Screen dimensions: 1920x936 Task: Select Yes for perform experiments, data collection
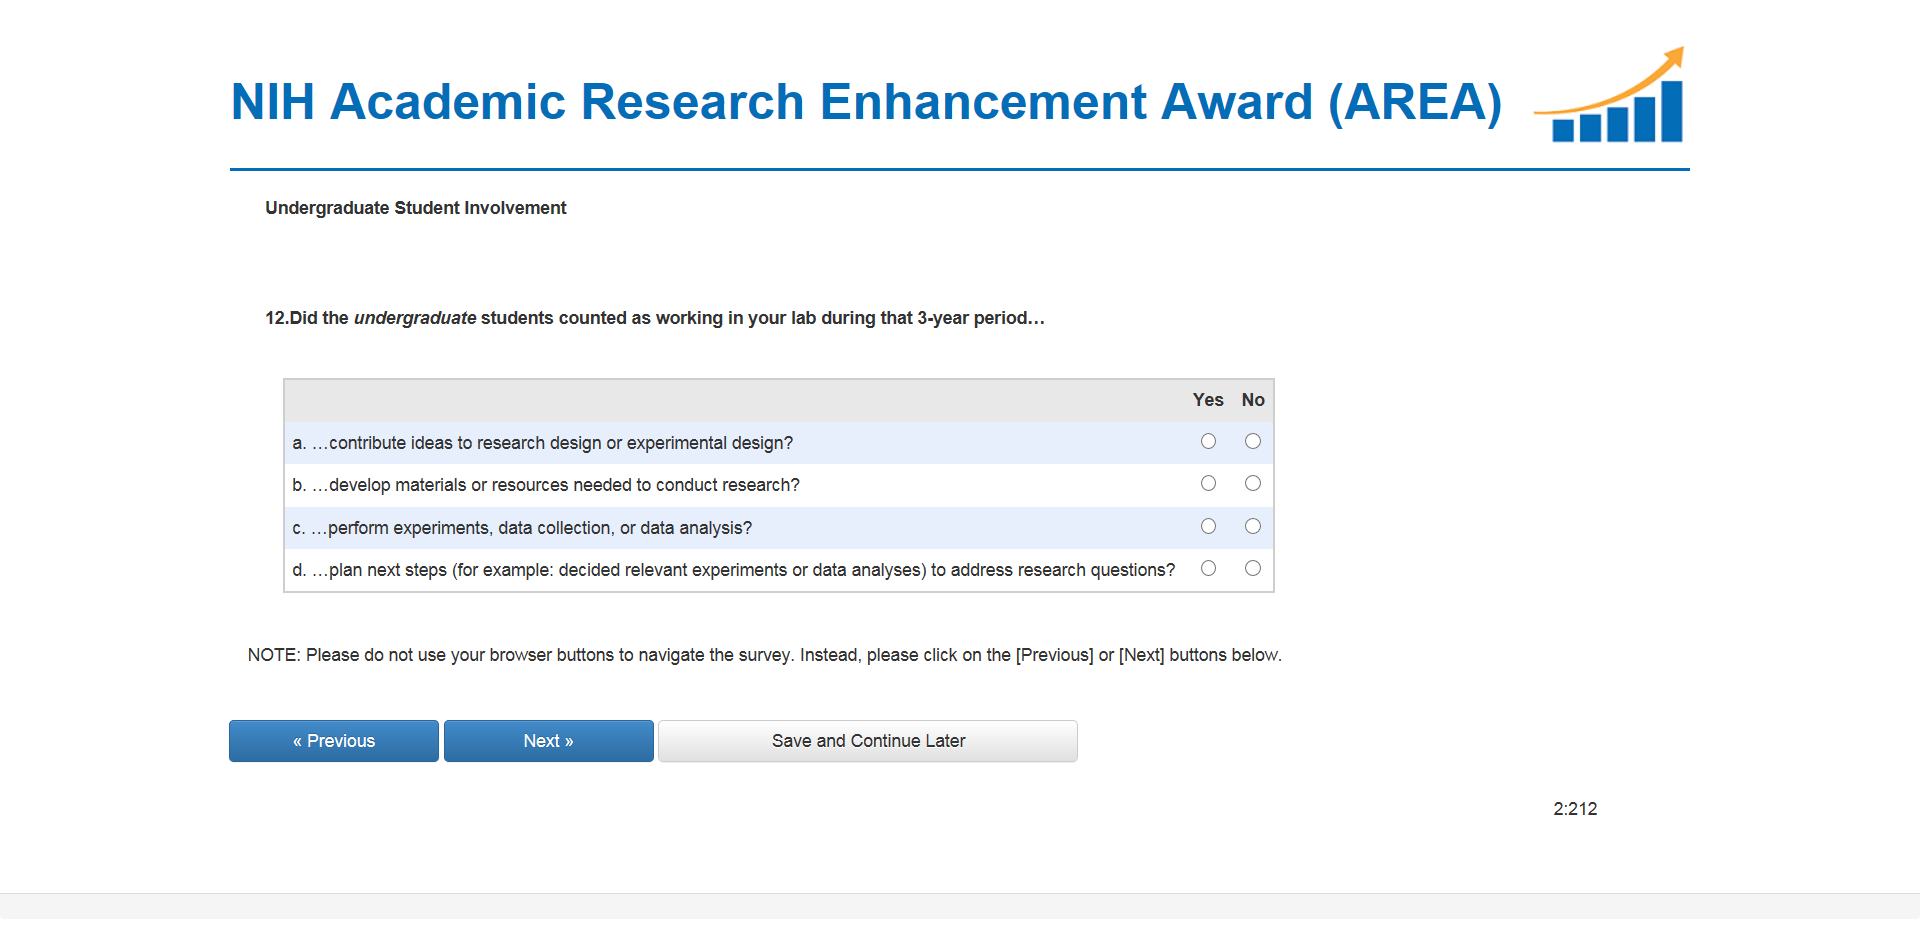coord(1208,526)
